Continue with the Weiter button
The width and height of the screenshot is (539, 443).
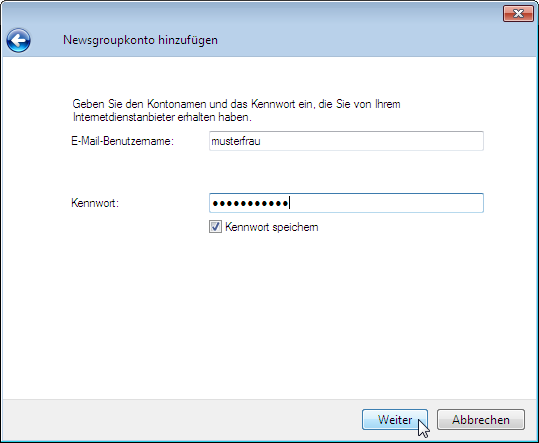395,419
